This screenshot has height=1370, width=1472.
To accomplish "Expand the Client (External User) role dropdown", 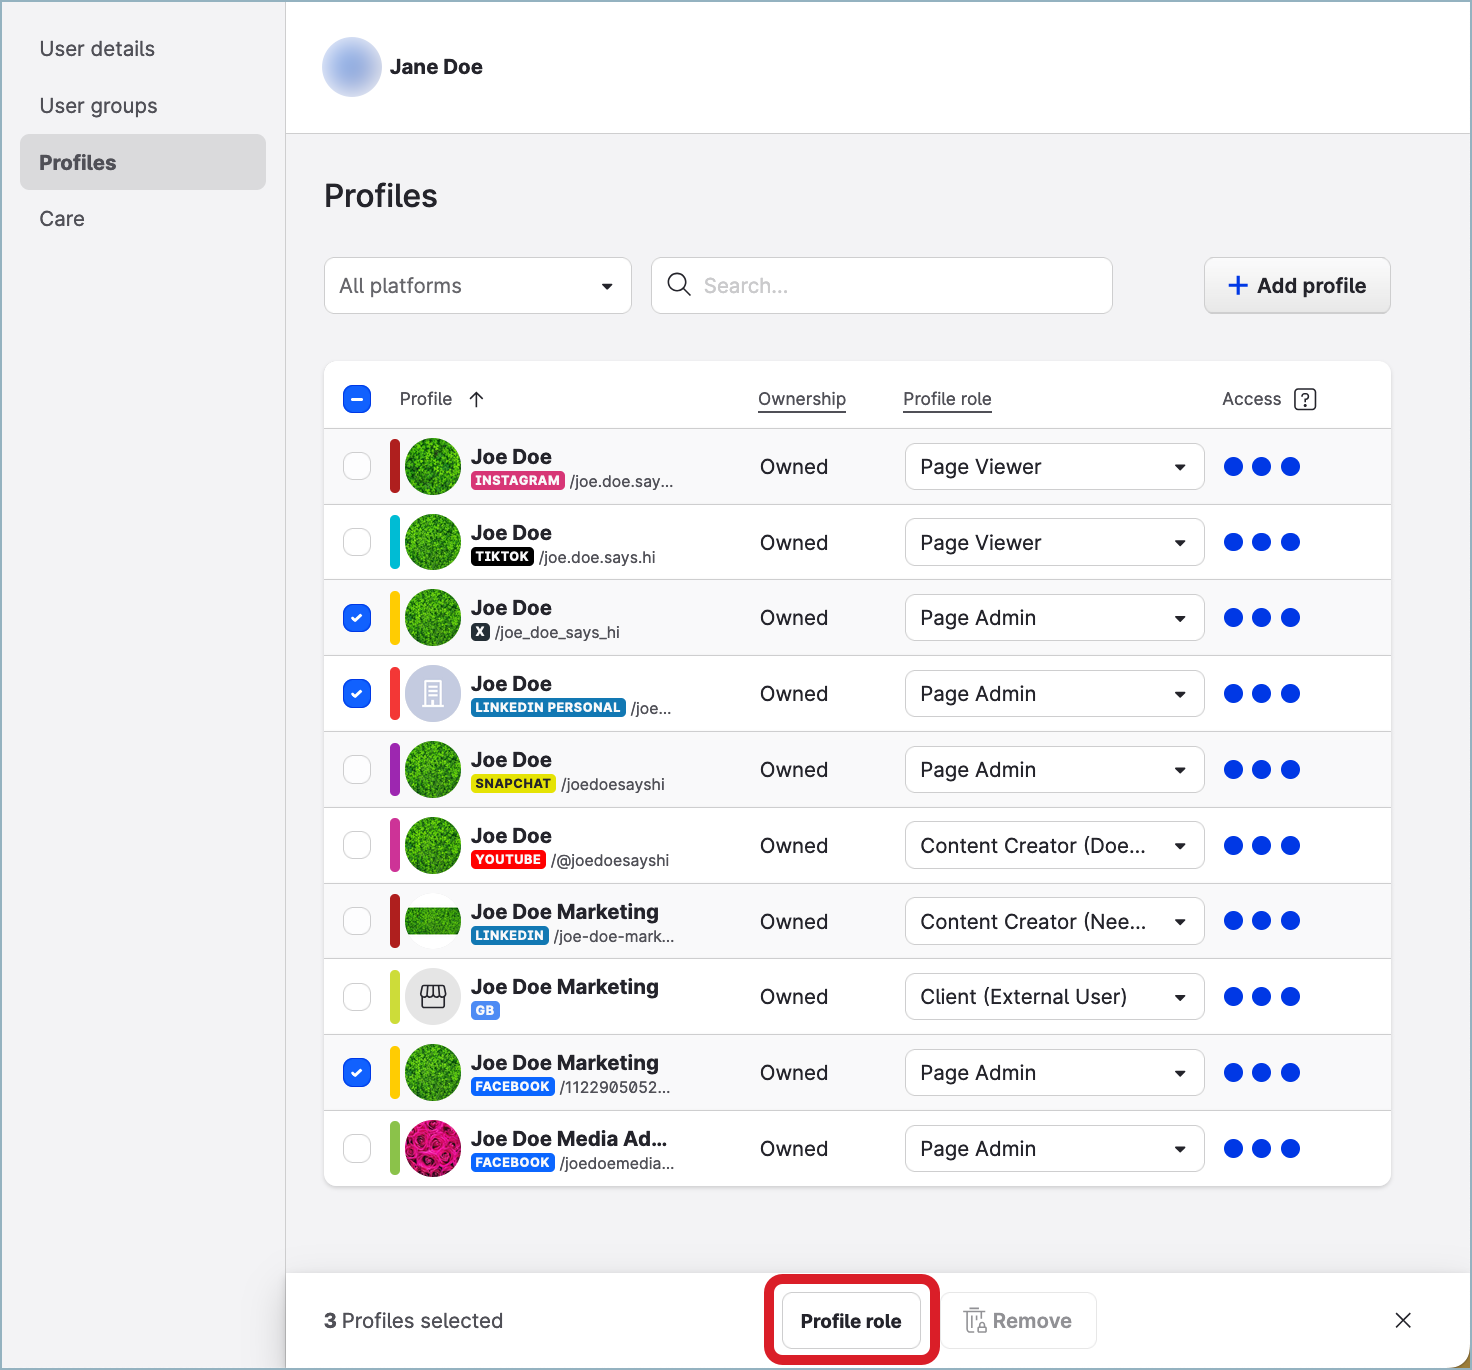I will click(1053, 997).
